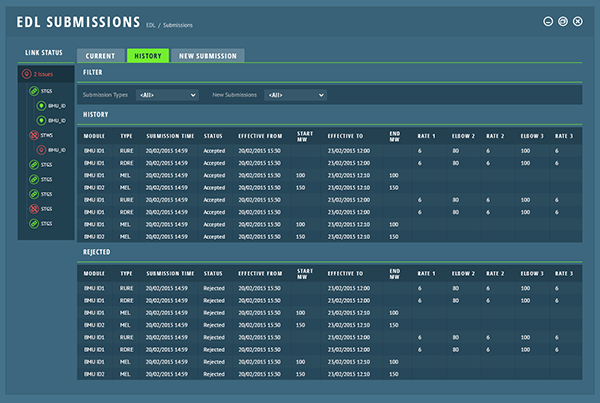600x403 pixels.
Task: Click Type header in Rejected table
Action: (x=126, y=273)
